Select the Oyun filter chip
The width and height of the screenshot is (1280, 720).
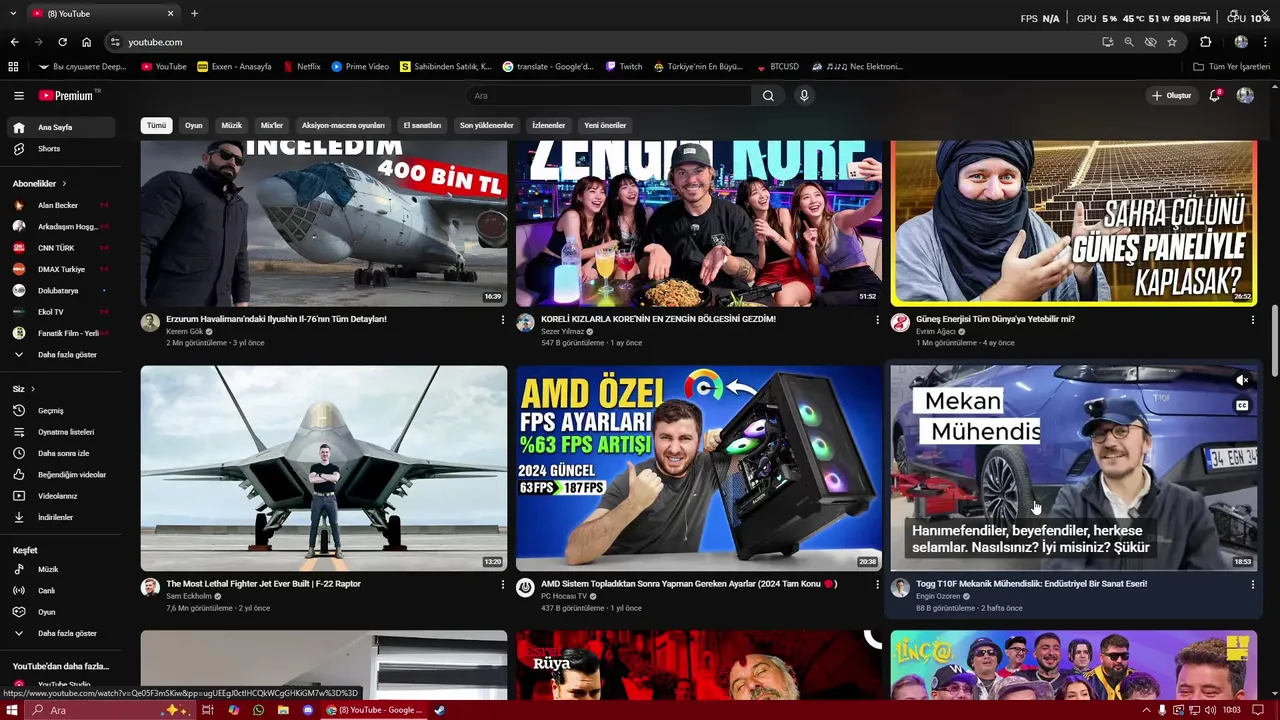click(194, 125)
